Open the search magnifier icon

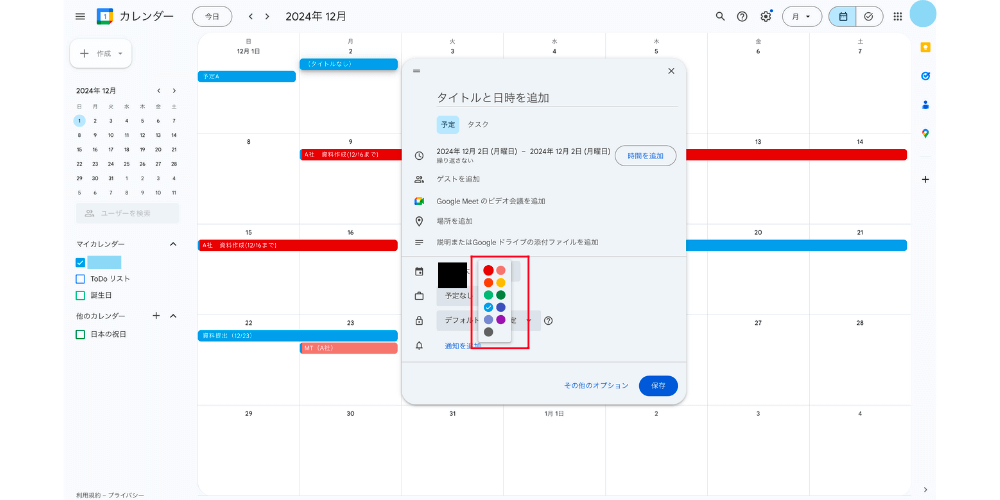tap(720, 17)
